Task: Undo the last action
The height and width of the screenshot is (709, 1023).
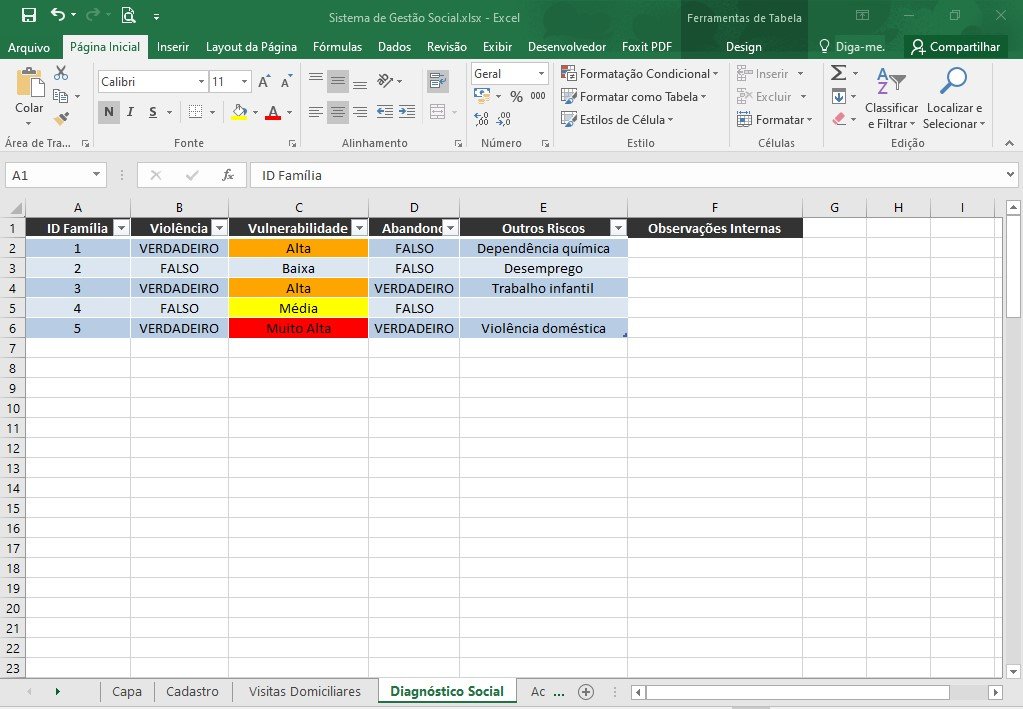Action: coord(58,14)
